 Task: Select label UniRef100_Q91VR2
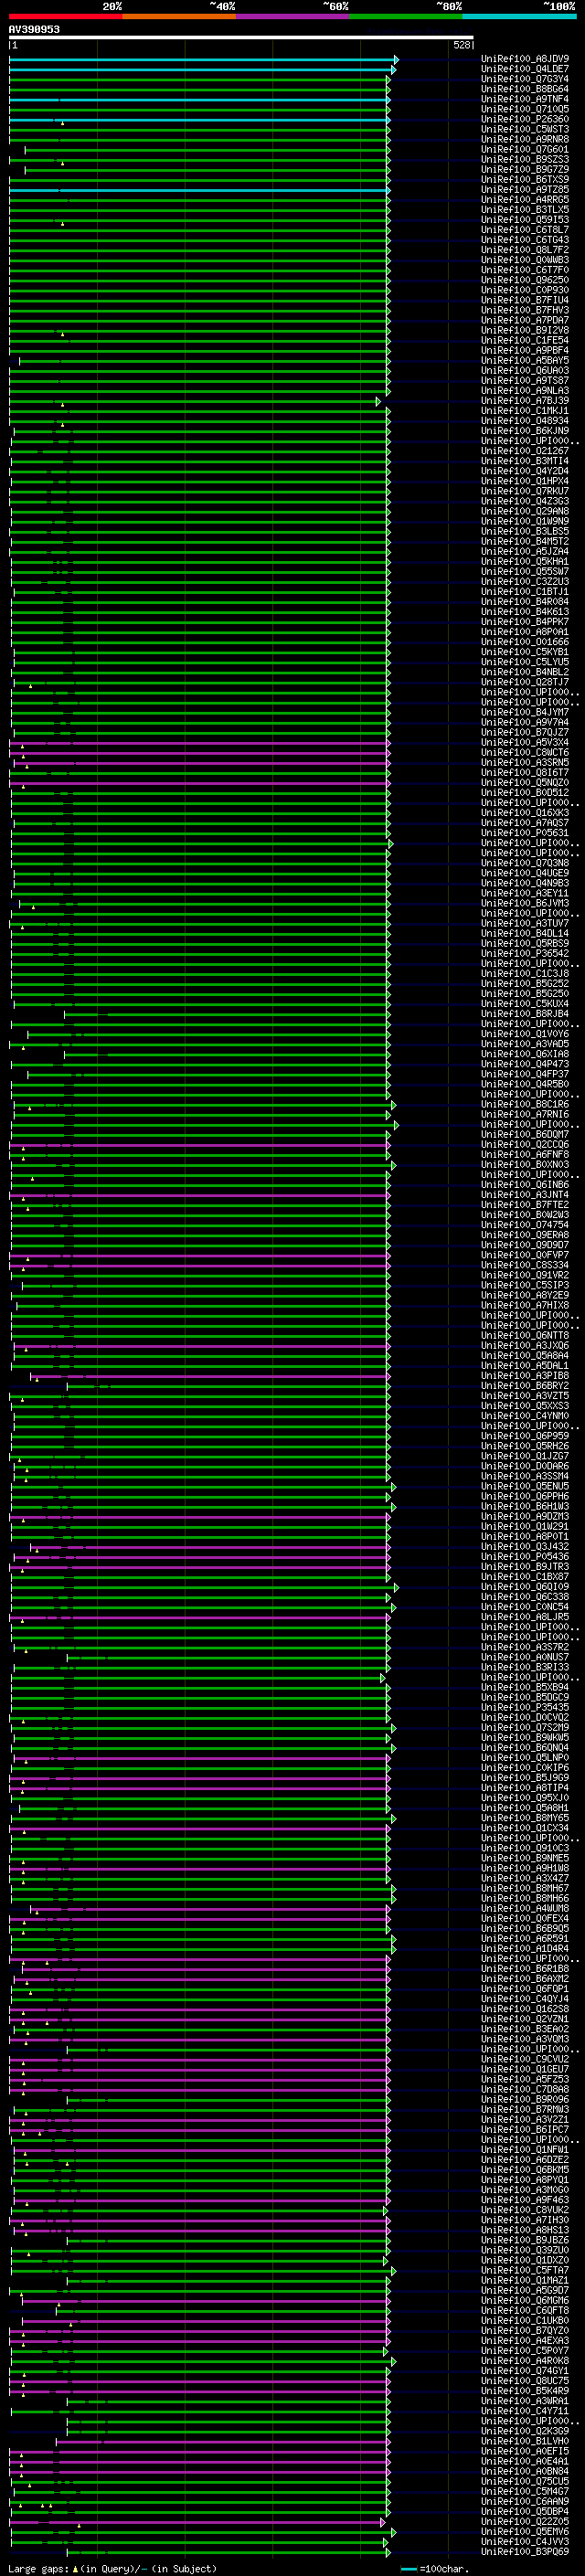525,1276
